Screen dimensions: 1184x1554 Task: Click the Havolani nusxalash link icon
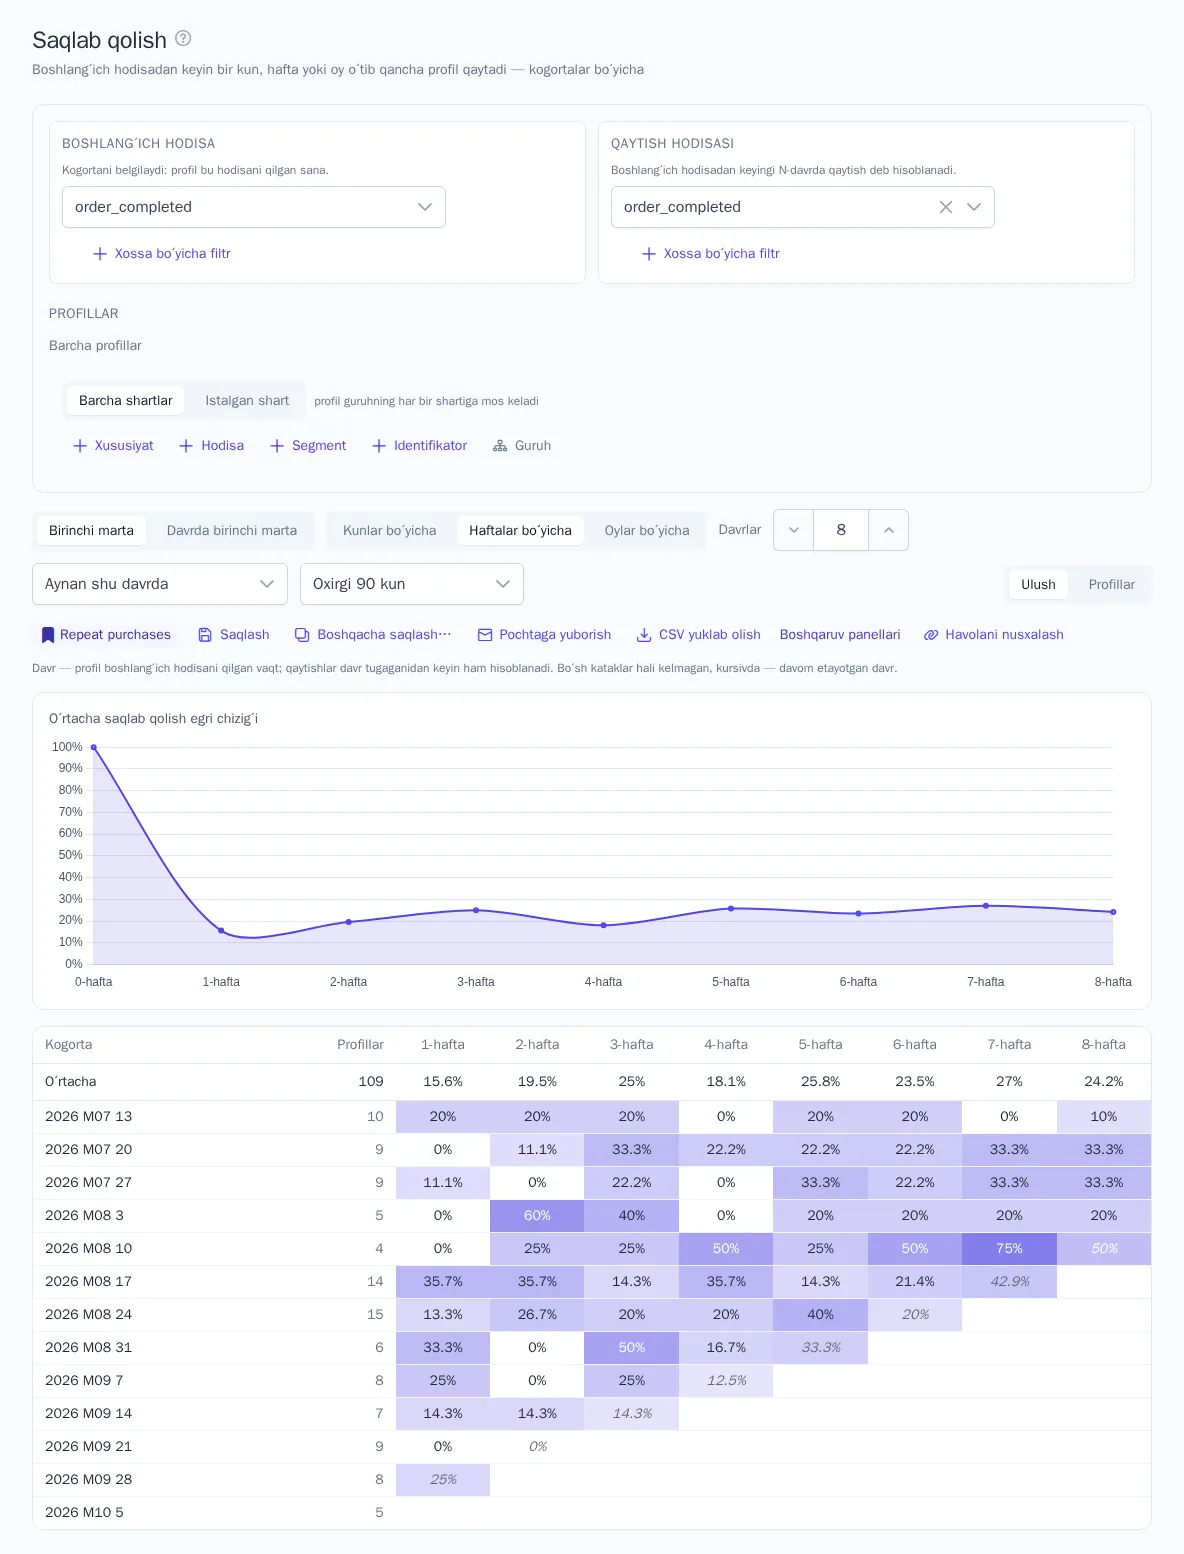coord(931,635)
